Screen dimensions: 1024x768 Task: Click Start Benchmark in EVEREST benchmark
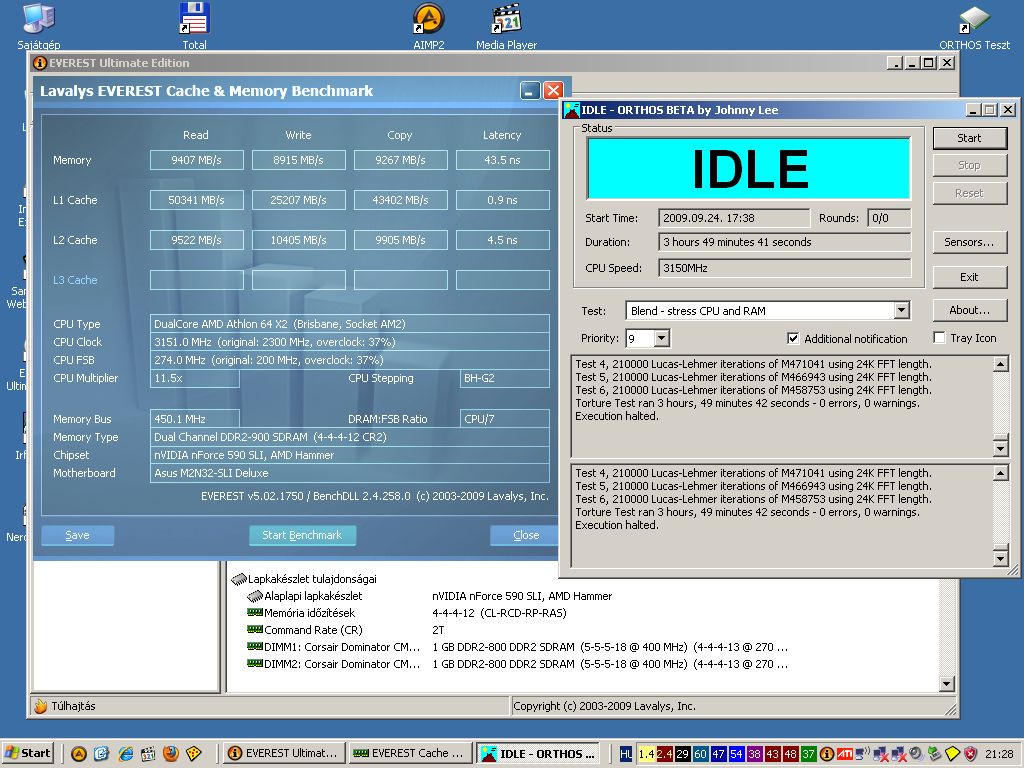click(x=302, y=535)
